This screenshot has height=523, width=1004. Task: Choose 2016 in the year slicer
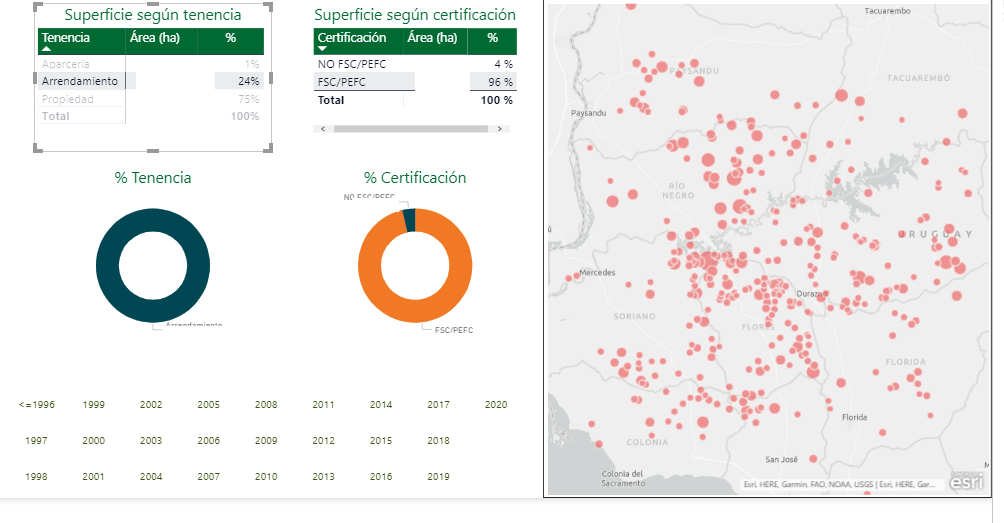click(x=381, y=476)
